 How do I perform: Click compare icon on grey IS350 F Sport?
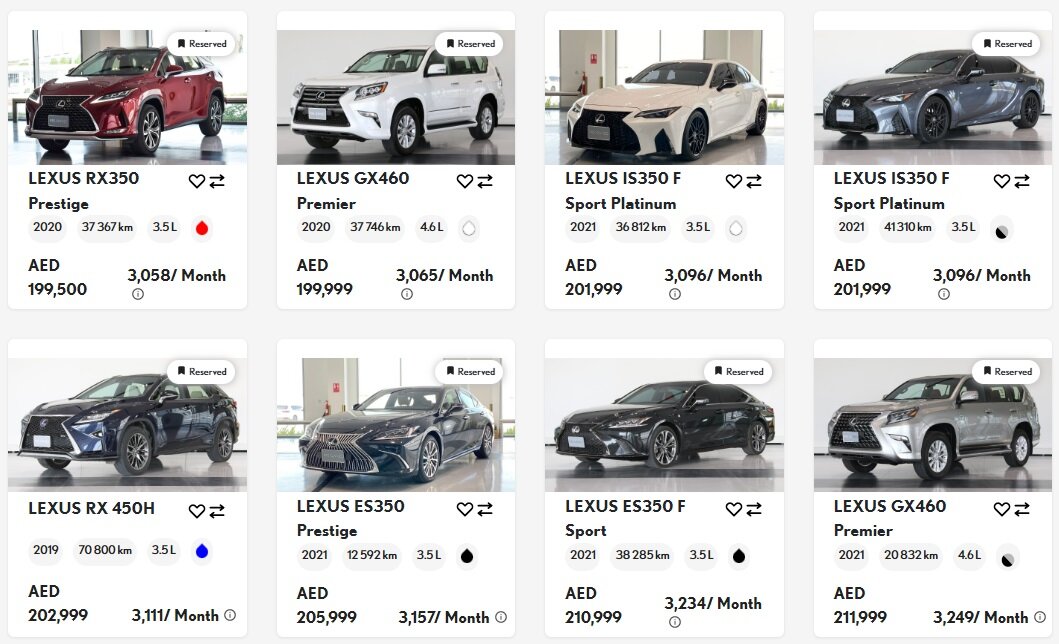click(x=1022, y=181)
